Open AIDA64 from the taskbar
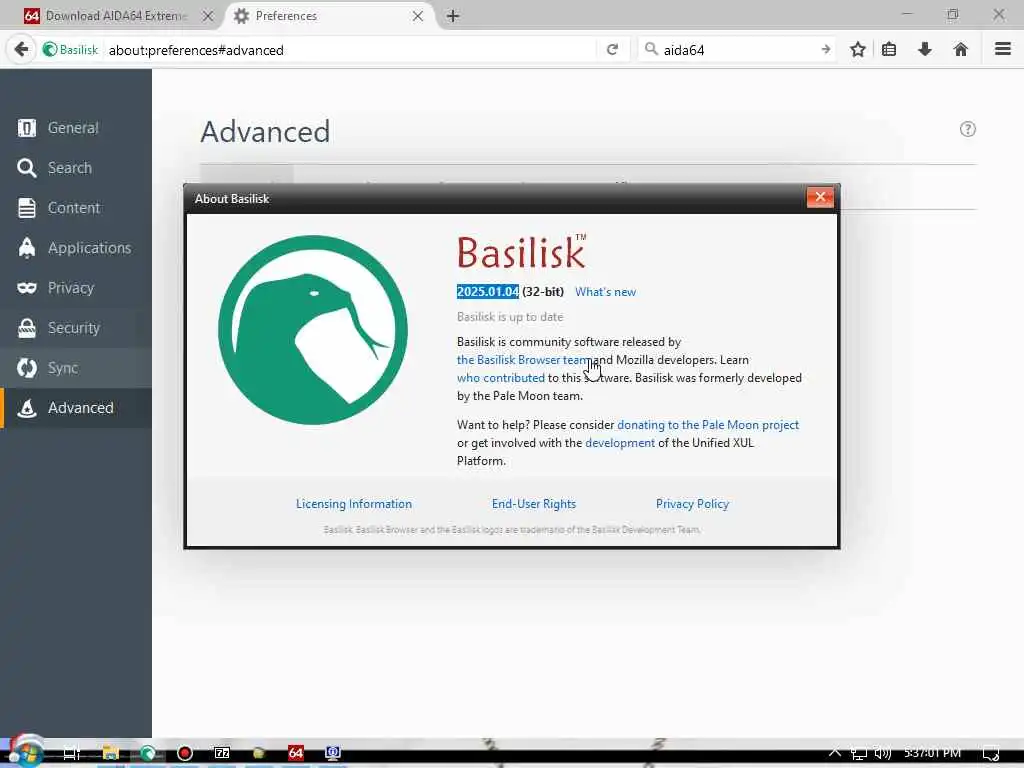 point(296,753)
